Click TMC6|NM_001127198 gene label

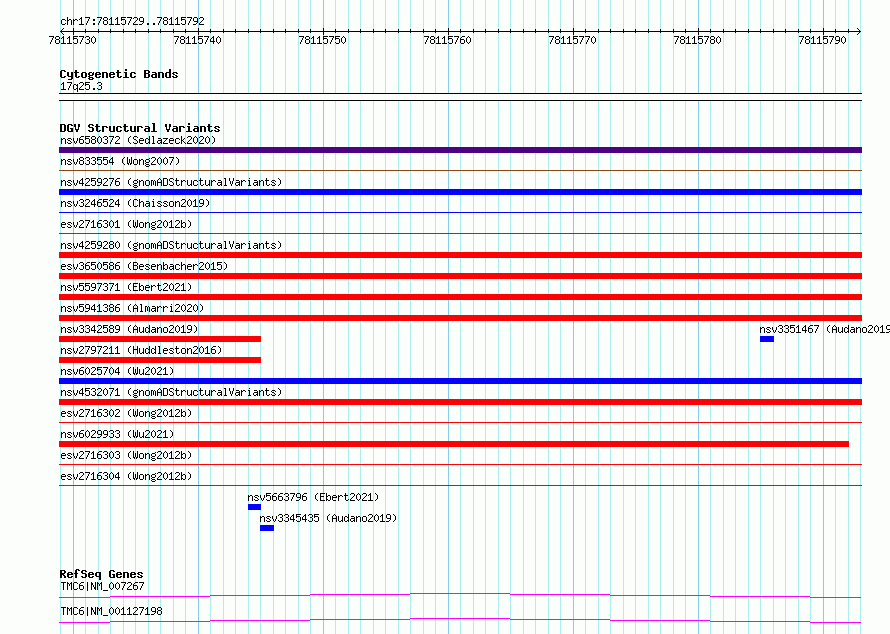pos(111,611)
